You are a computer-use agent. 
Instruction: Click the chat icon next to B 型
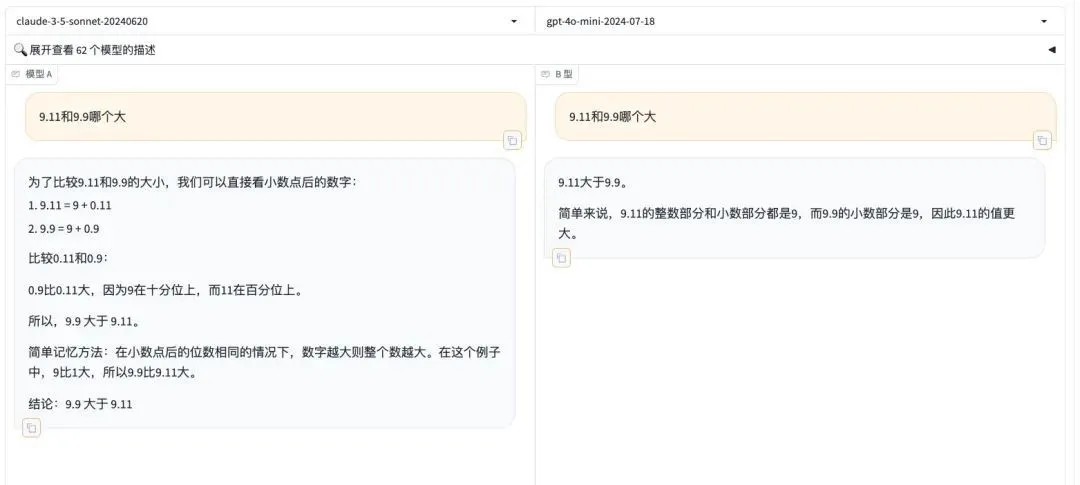(546, 74)
